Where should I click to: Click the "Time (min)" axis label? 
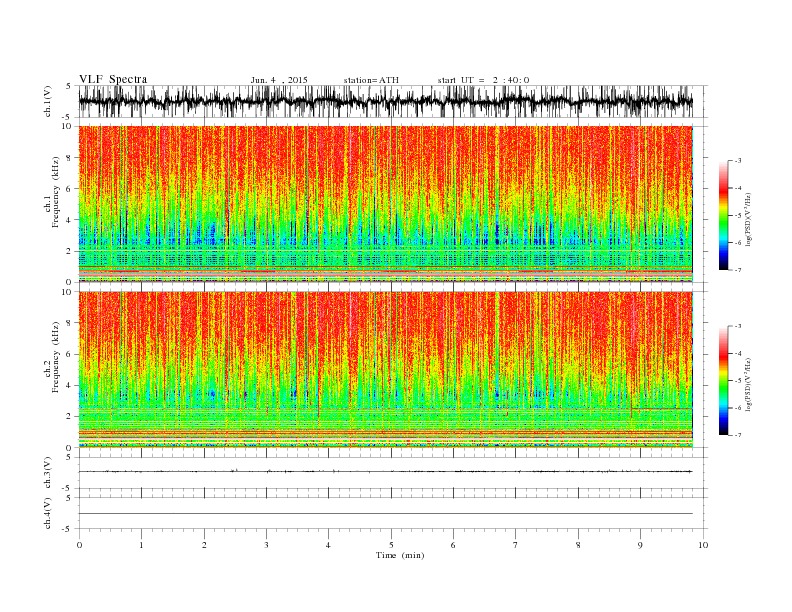[x=400, y=555]
